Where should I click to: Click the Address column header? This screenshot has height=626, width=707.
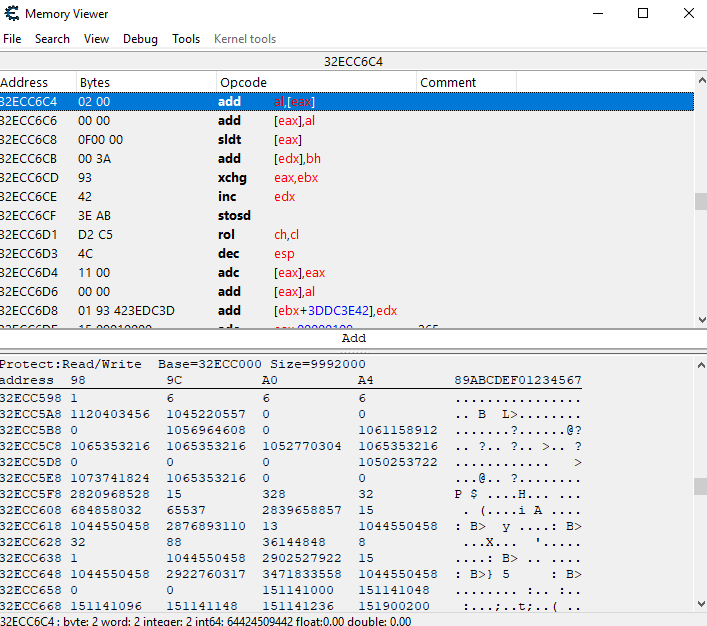pos(38,83)
